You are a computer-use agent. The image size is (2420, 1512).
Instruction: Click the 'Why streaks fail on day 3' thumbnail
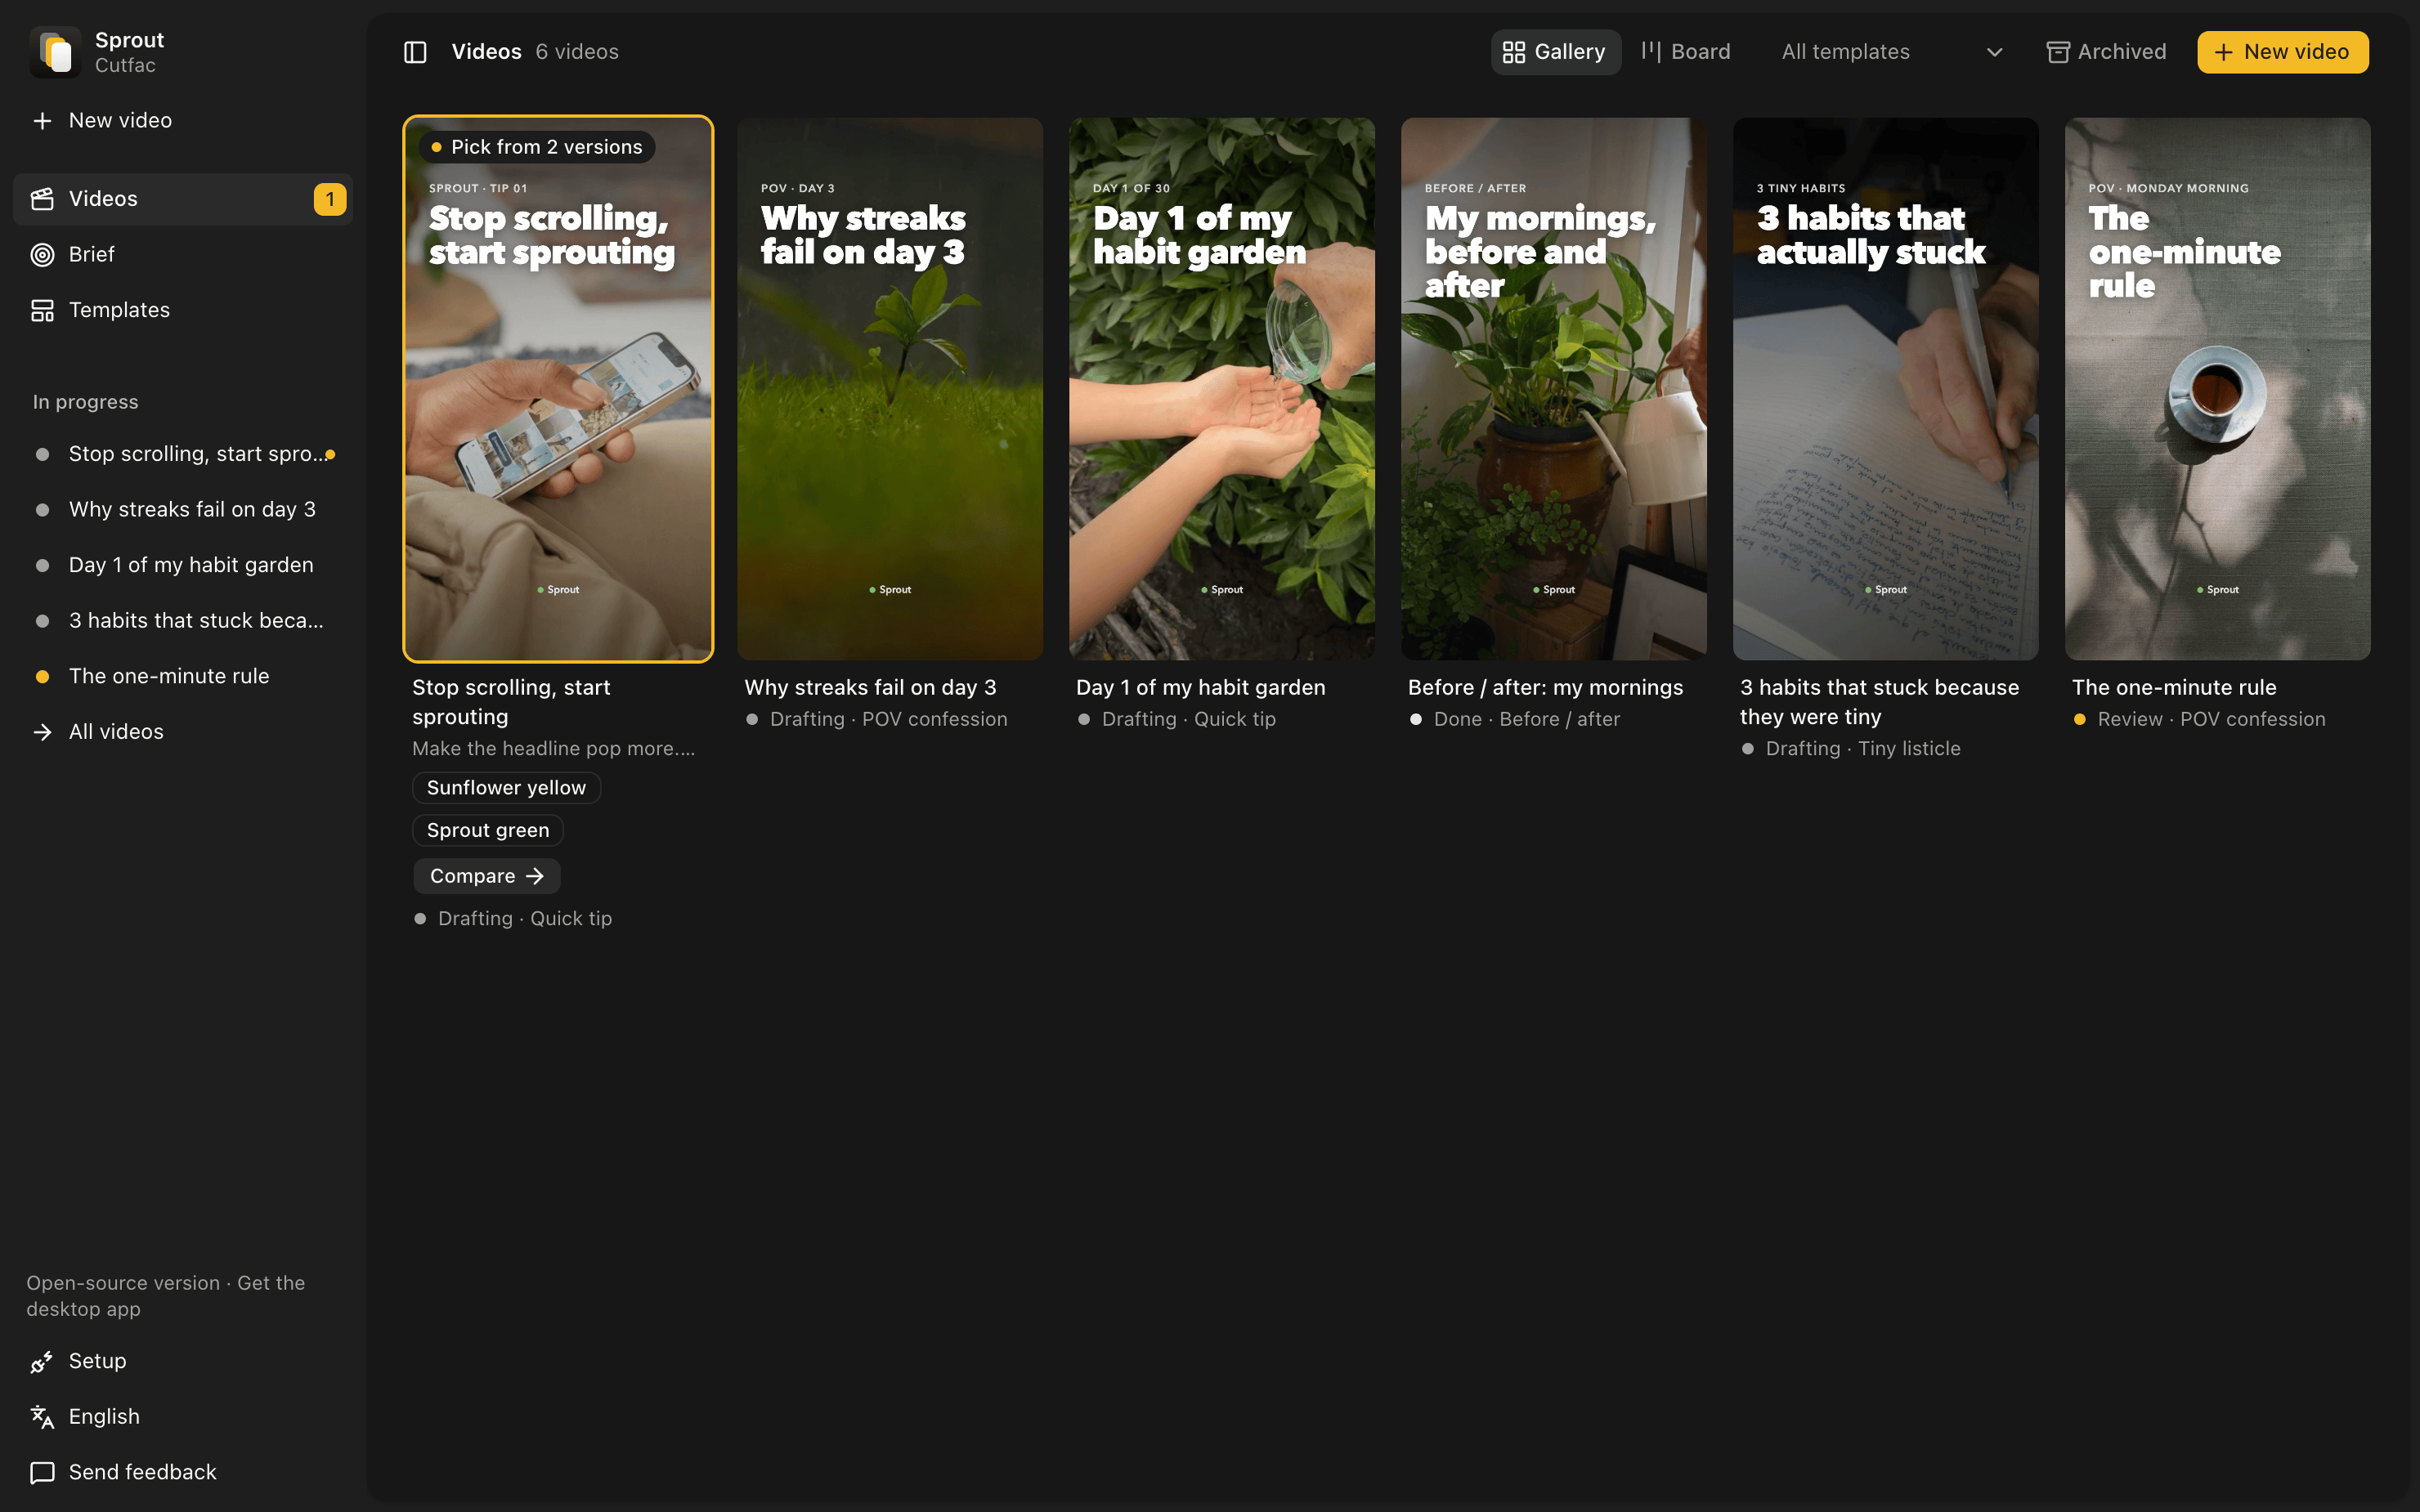890,389
